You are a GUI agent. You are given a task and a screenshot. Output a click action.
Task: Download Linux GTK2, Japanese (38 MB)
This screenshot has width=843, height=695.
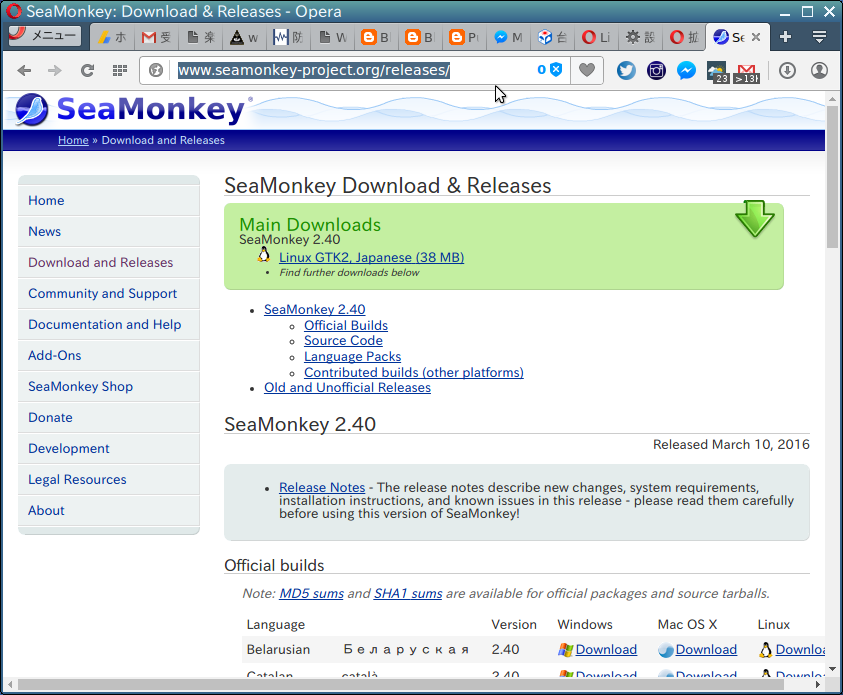click(372, 257)
